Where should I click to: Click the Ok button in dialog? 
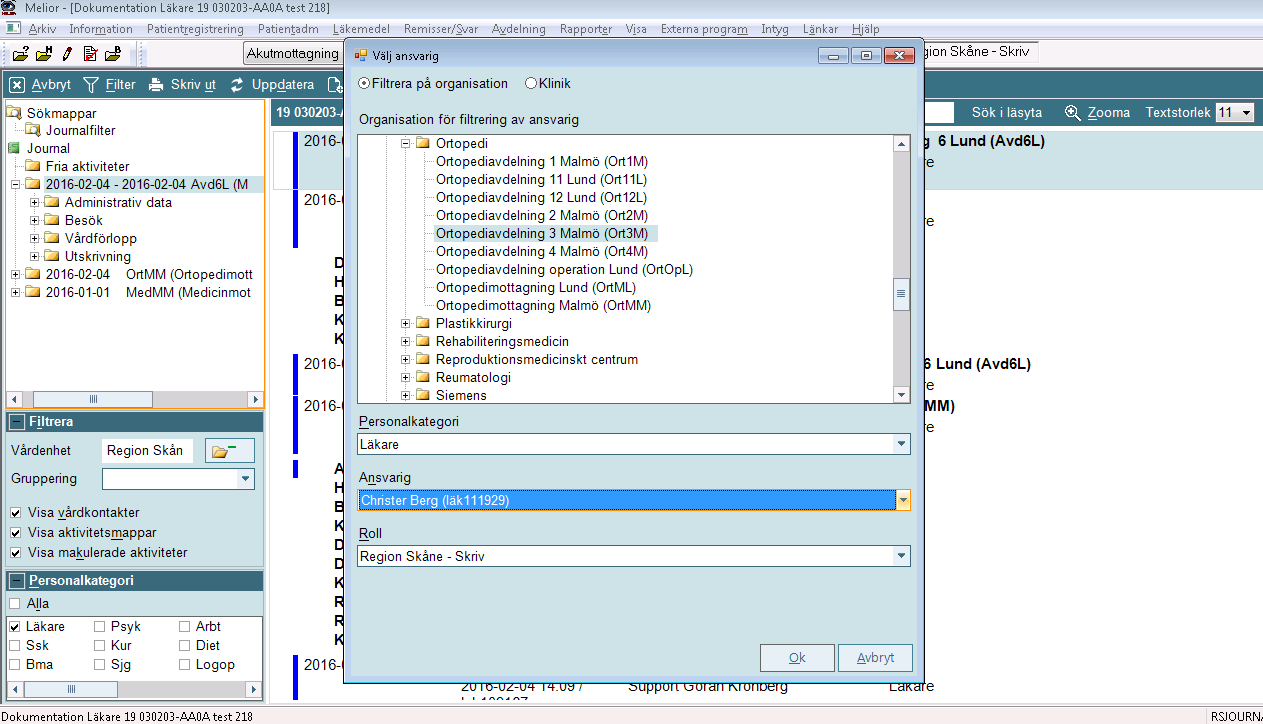click(x=797, y=658)
